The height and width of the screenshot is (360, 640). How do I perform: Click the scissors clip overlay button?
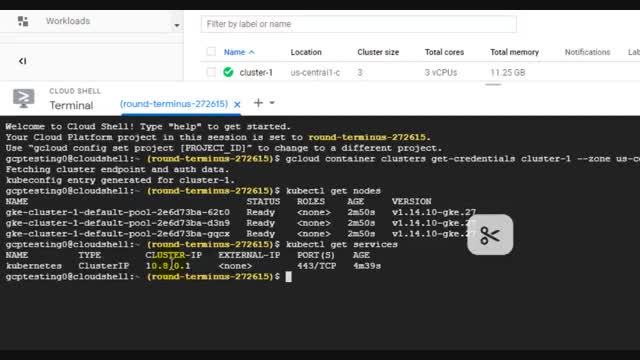point(490,235)
